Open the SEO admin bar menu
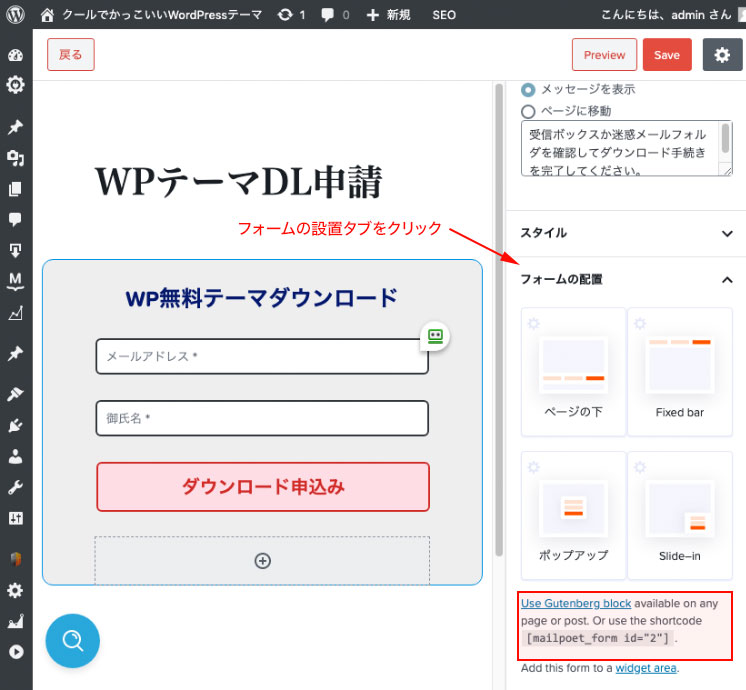This screenshot has width=746, height=690. [444, 15]
